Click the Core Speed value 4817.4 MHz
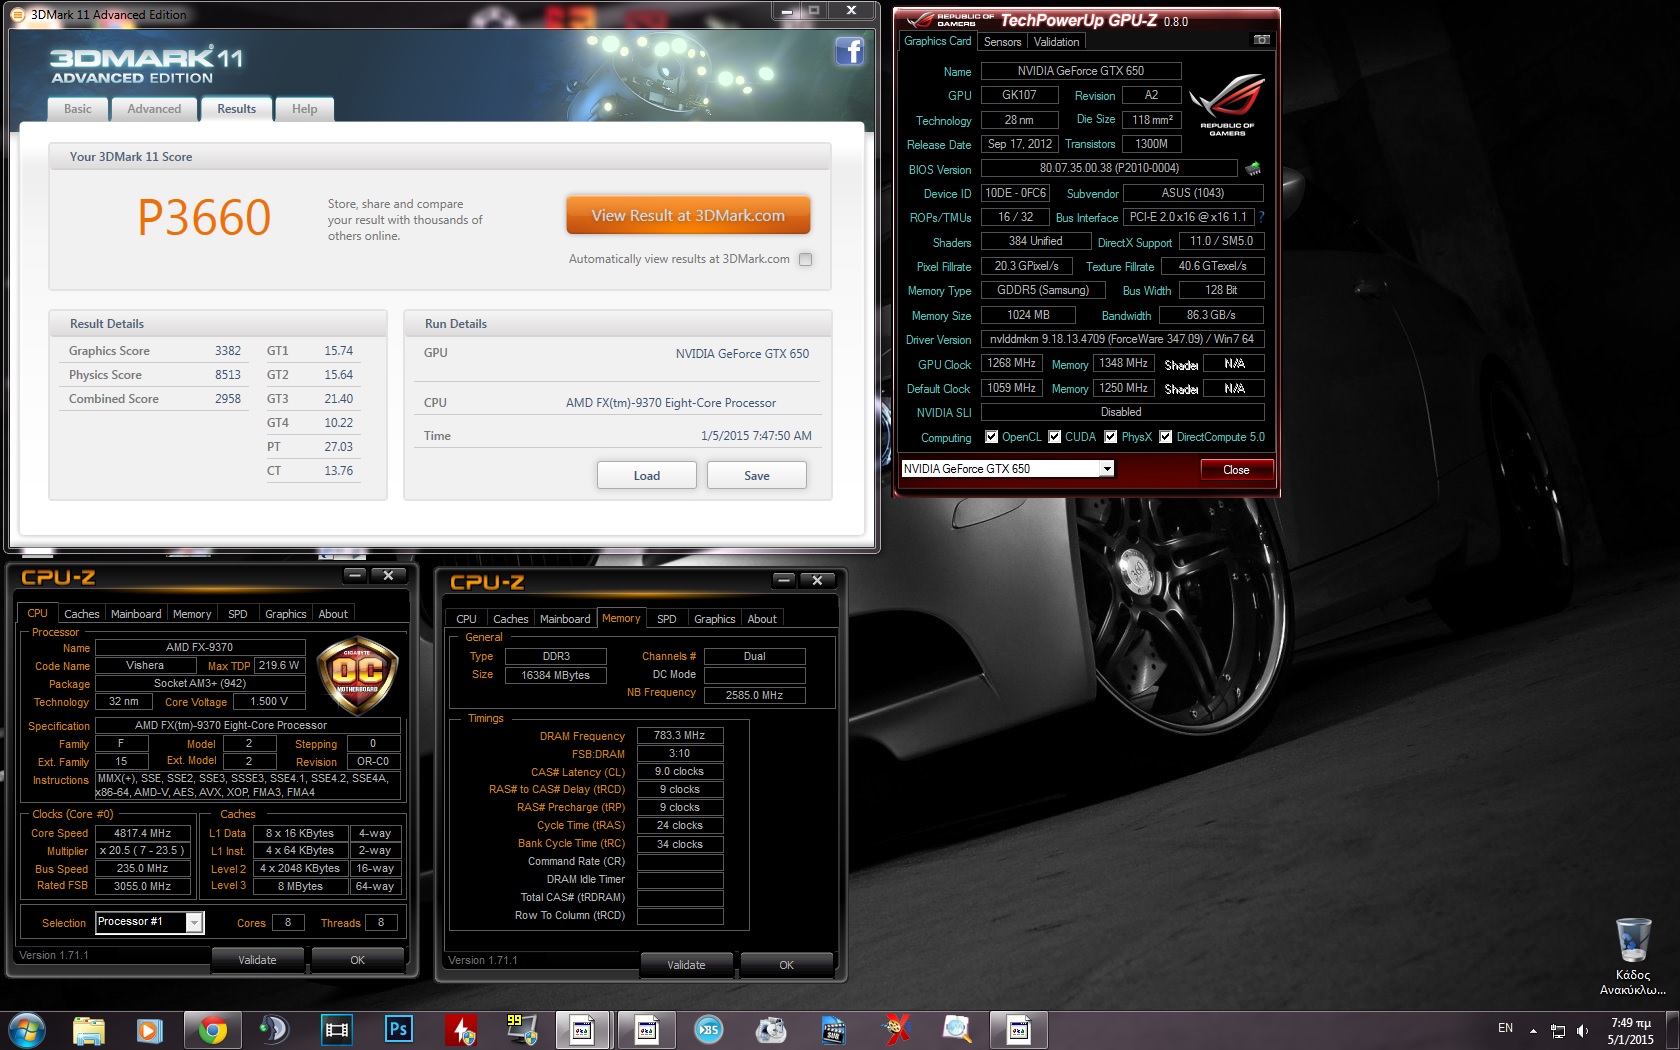This screenshot has width=1680, height=1050. (142, 833)
